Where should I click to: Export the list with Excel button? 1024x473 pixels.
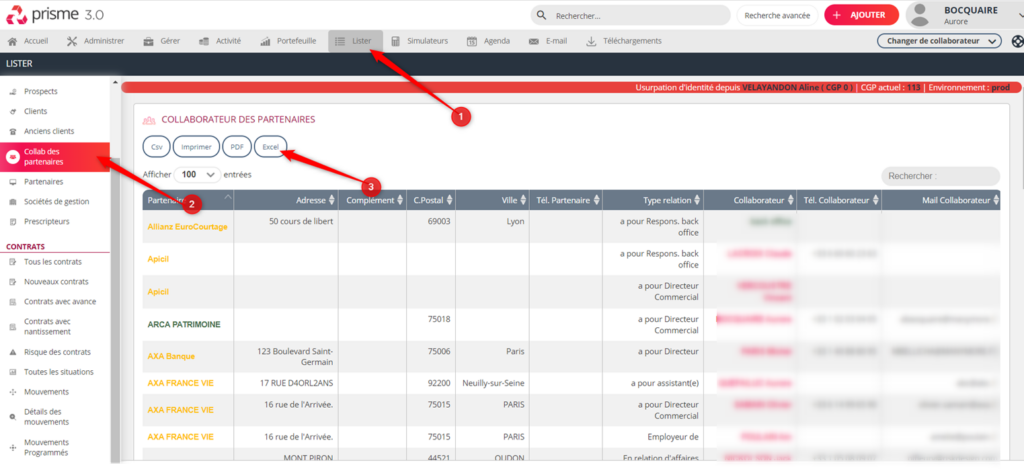(270, 146)
